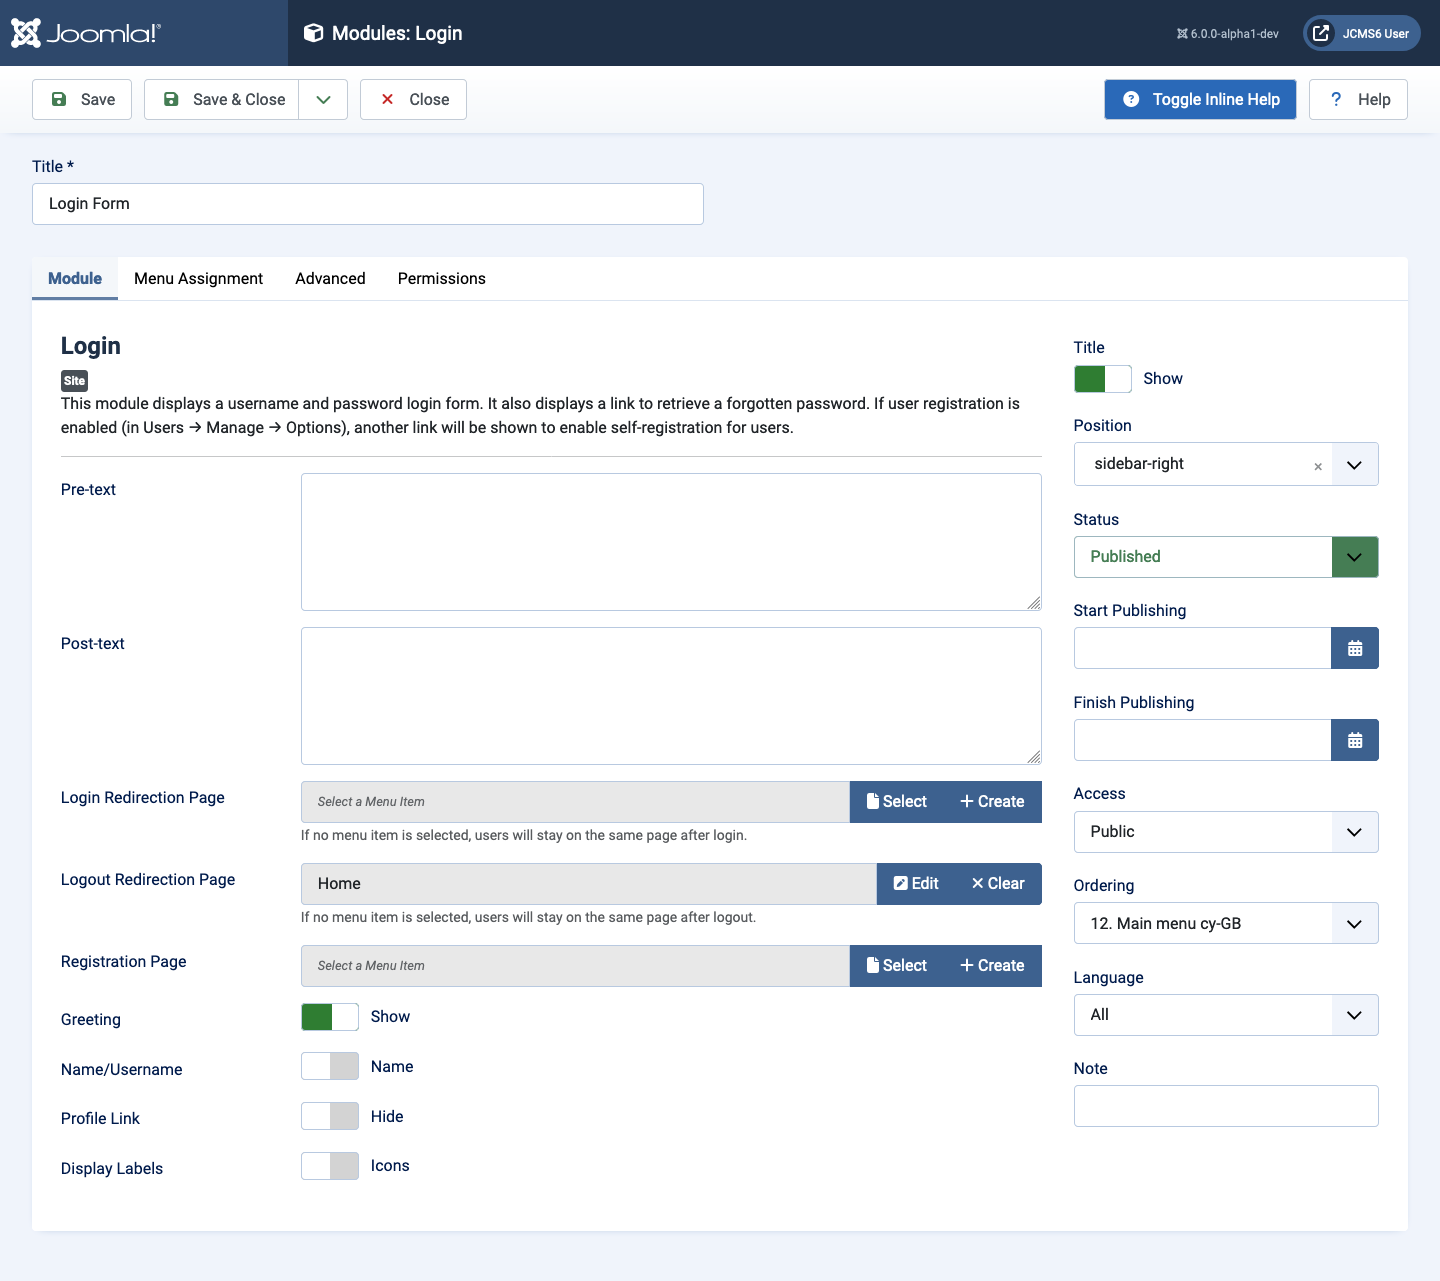The image size is (1440, 1281).
Task: Switch to the Permissions tab
Action: 442,278
